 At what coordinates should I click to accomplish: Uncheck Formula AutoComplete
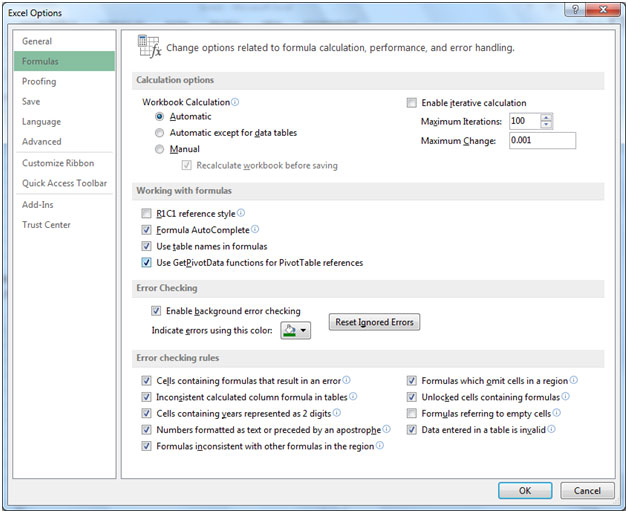147,230
